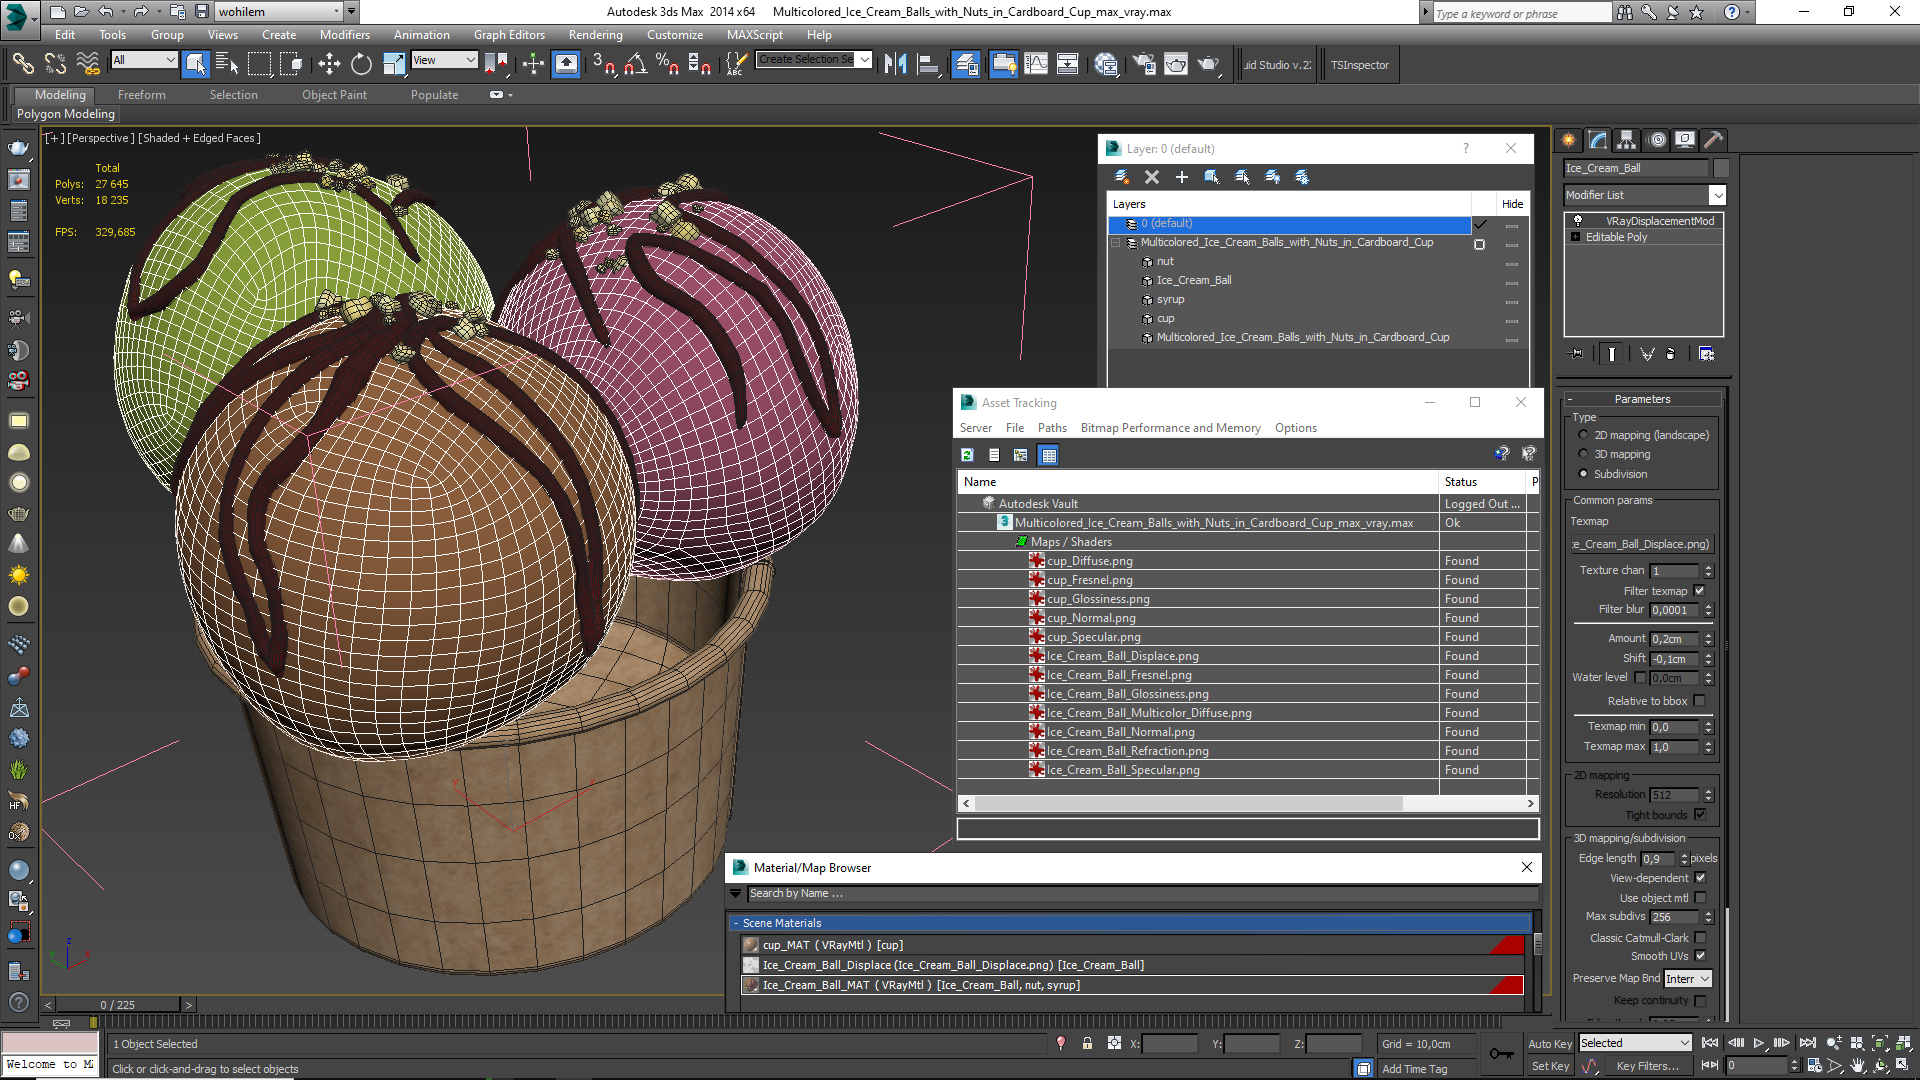Open reference coordinate View dropdown
Screen dimensions: 1920x1080
[x=444, y=60]
